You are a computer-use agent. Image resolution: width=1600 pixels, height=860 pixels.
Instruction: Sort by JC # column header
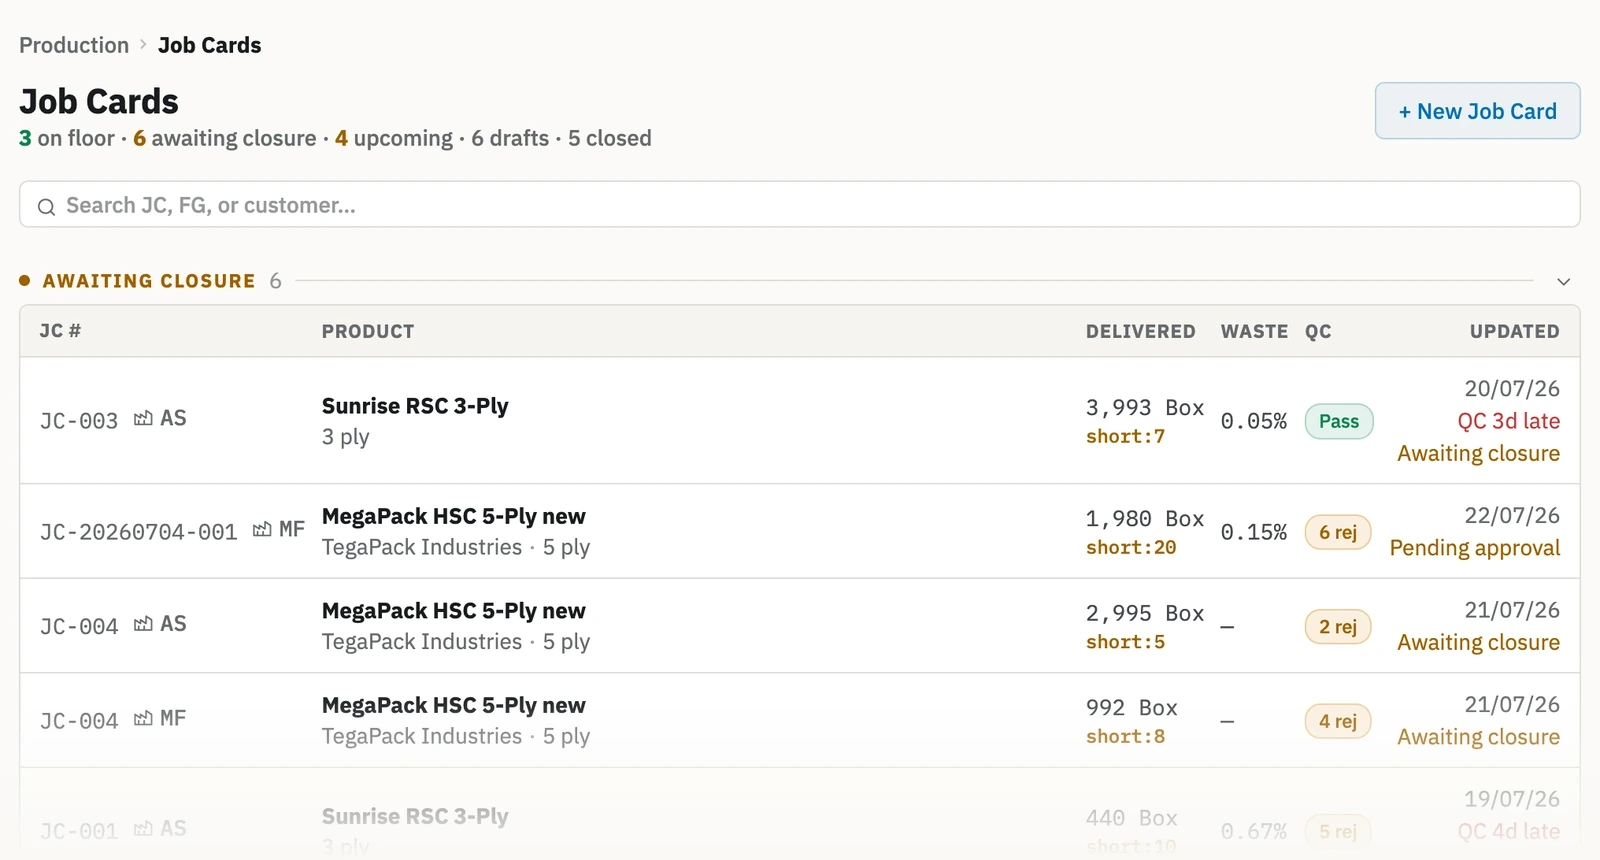click(x=60, y=331)
